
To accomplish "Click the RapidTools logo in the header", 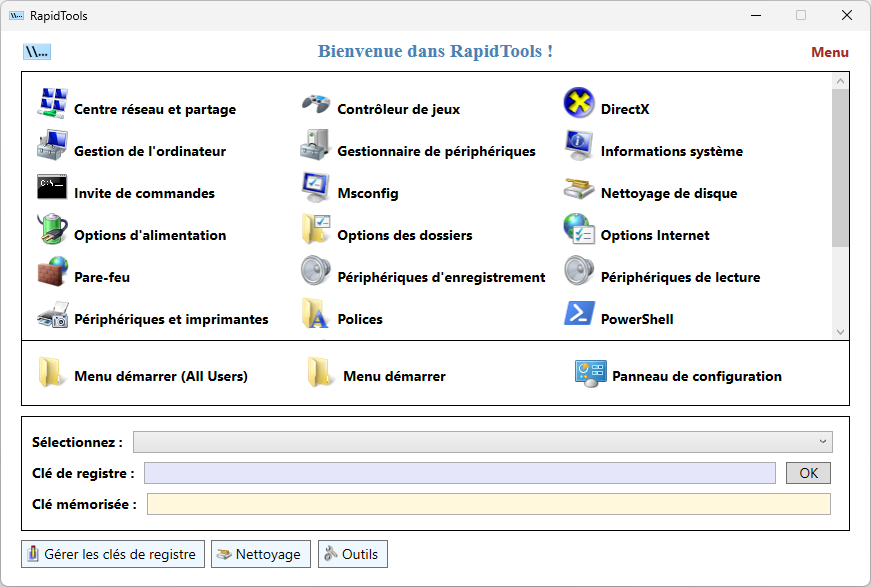I will (37, 52).
